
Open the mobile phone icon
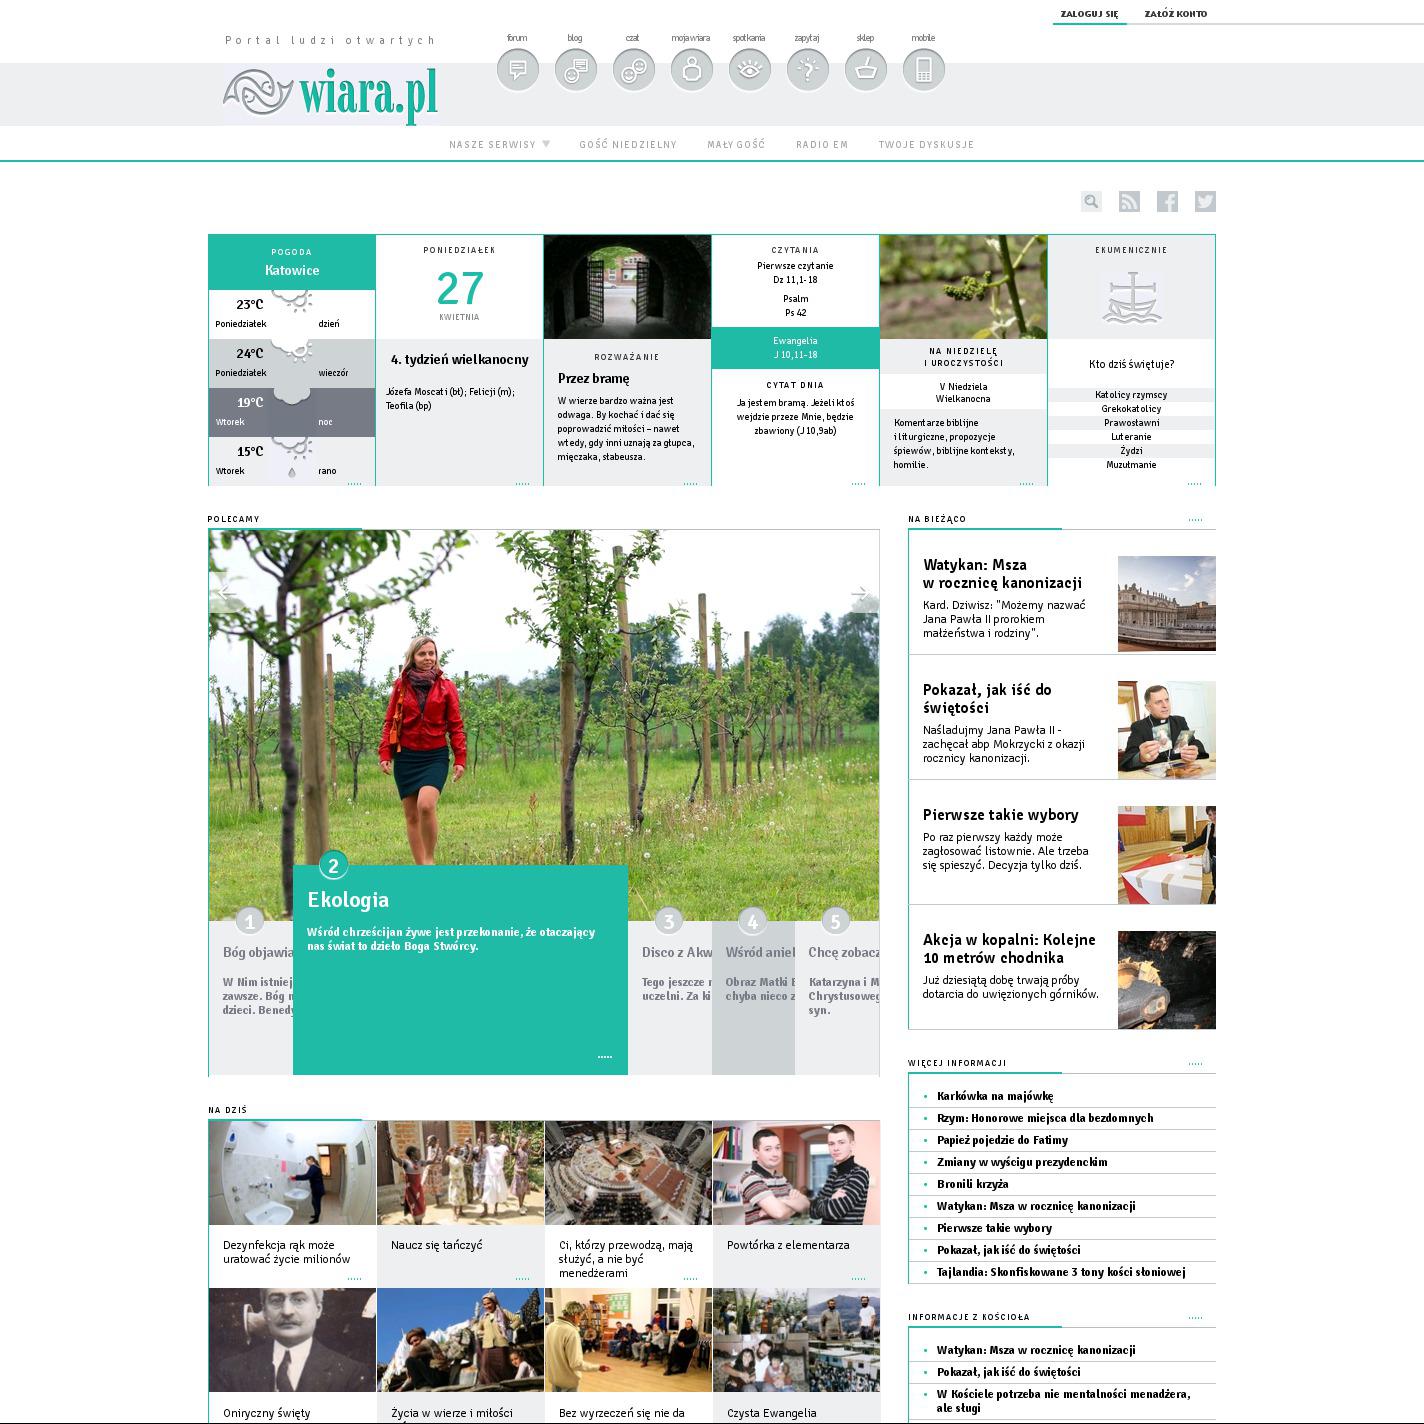[924, 70]
